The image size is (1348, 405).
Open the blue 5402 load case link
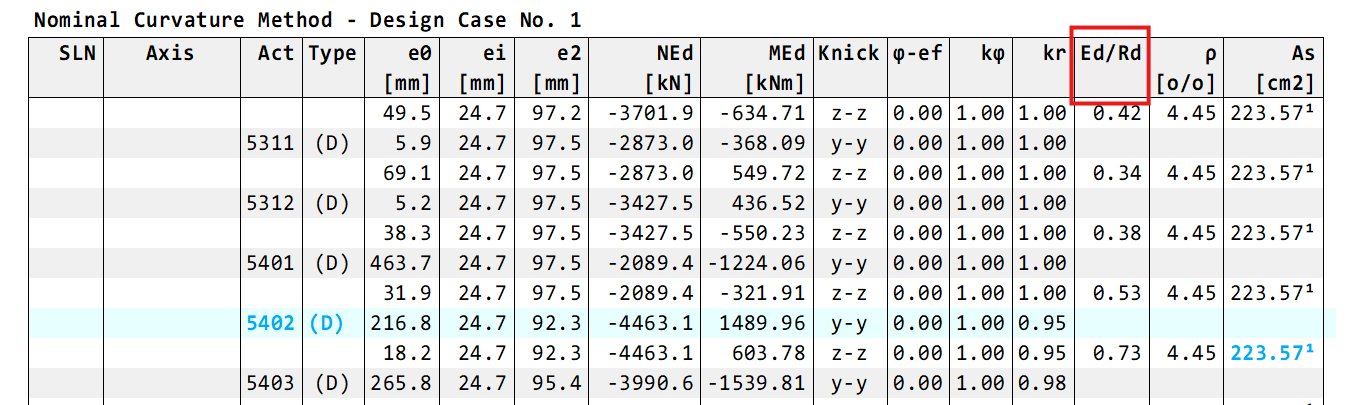click(270, 324)
